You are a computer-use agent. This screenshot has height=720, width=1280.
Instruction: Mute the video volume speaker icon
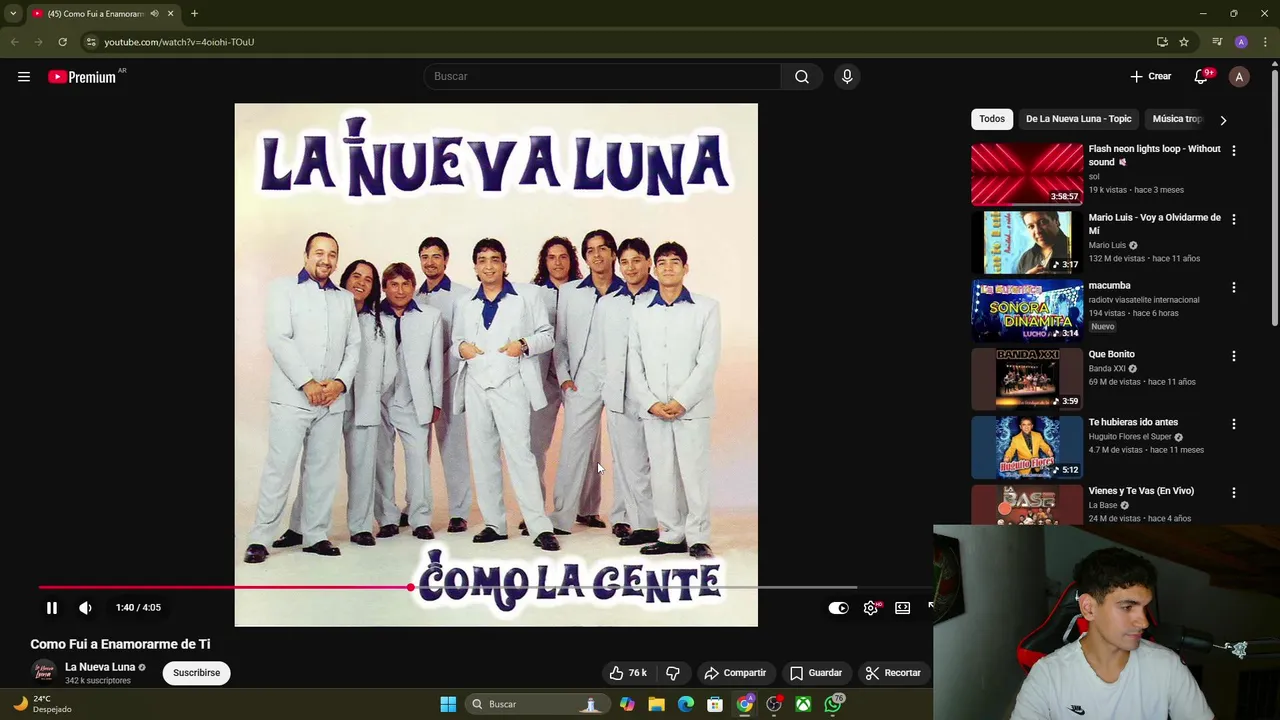pyautogui.click(x=85, y=607)
